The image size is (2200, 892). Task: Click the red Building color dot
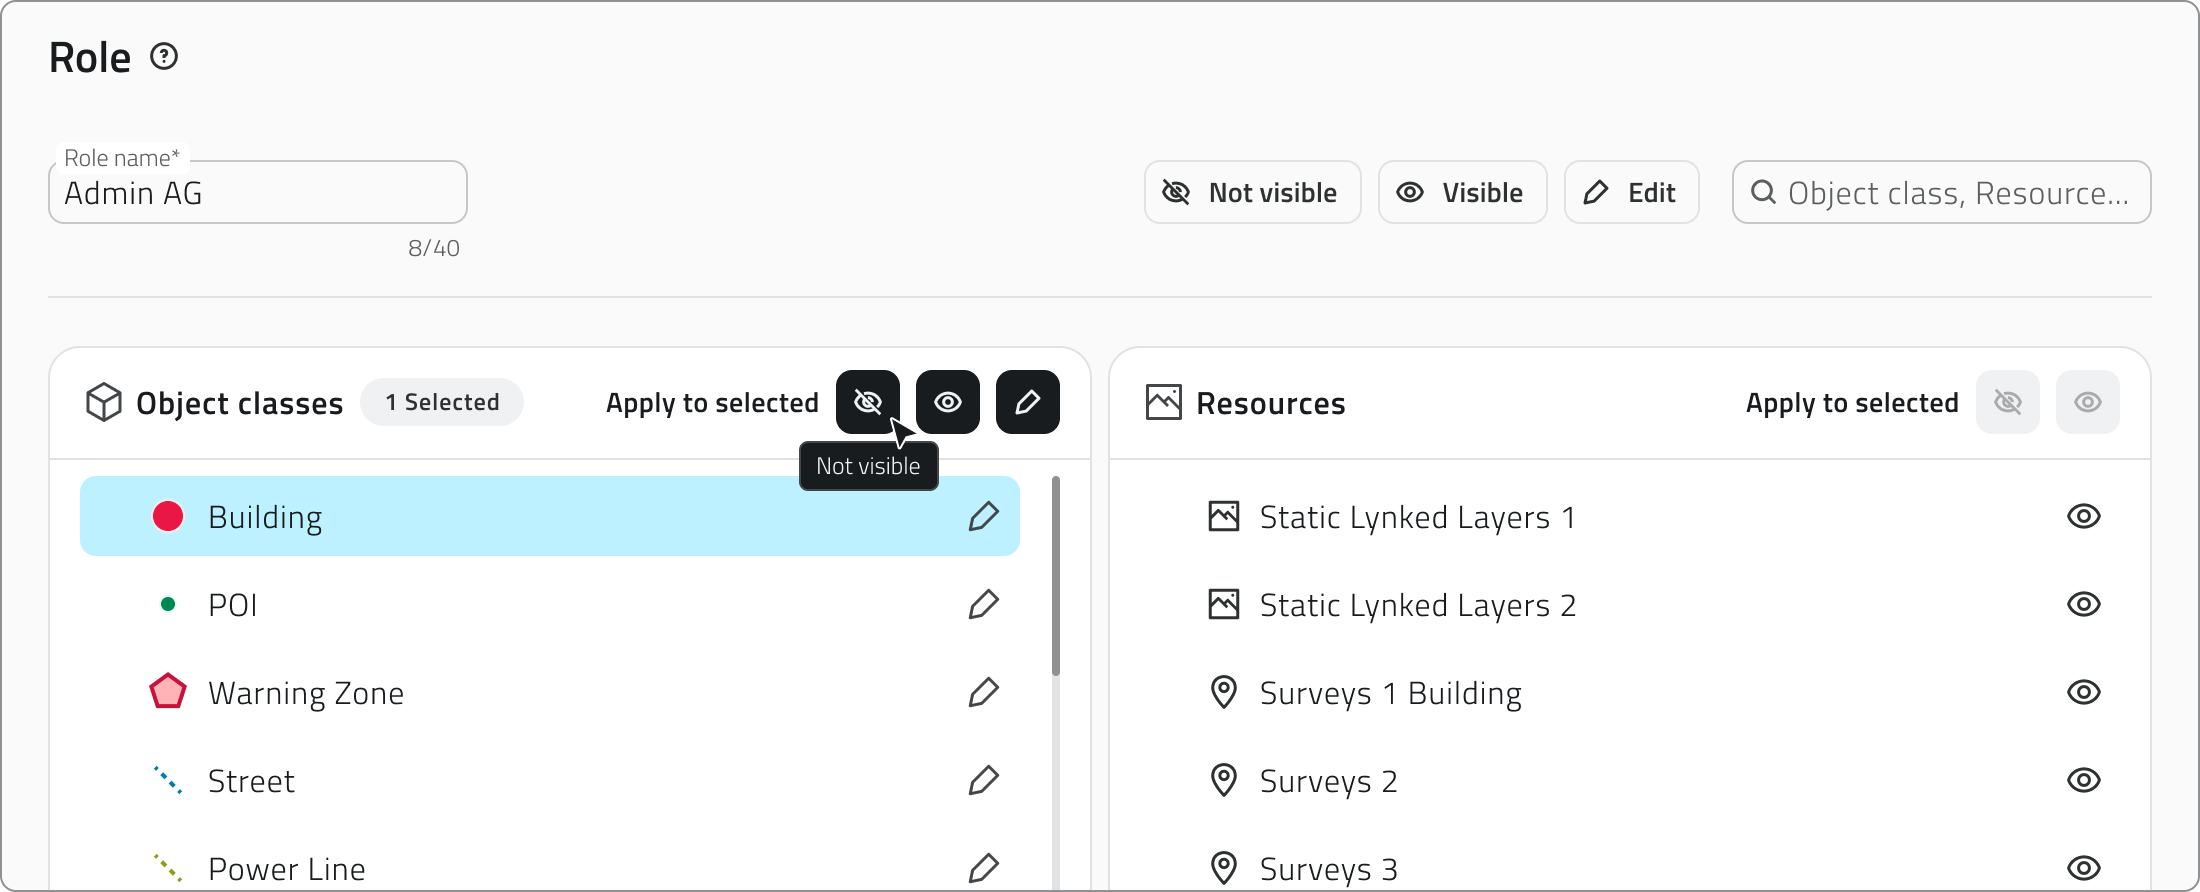pos(168,516)
